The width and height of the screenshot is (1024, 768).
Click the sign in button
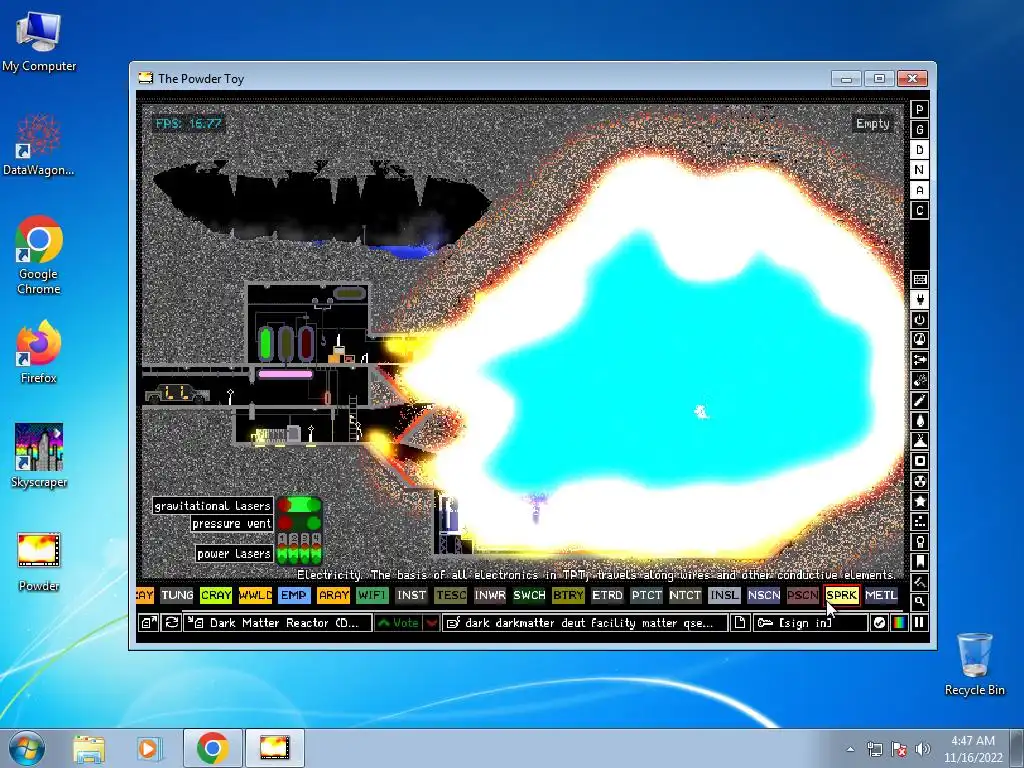click(x=810, y=623)
